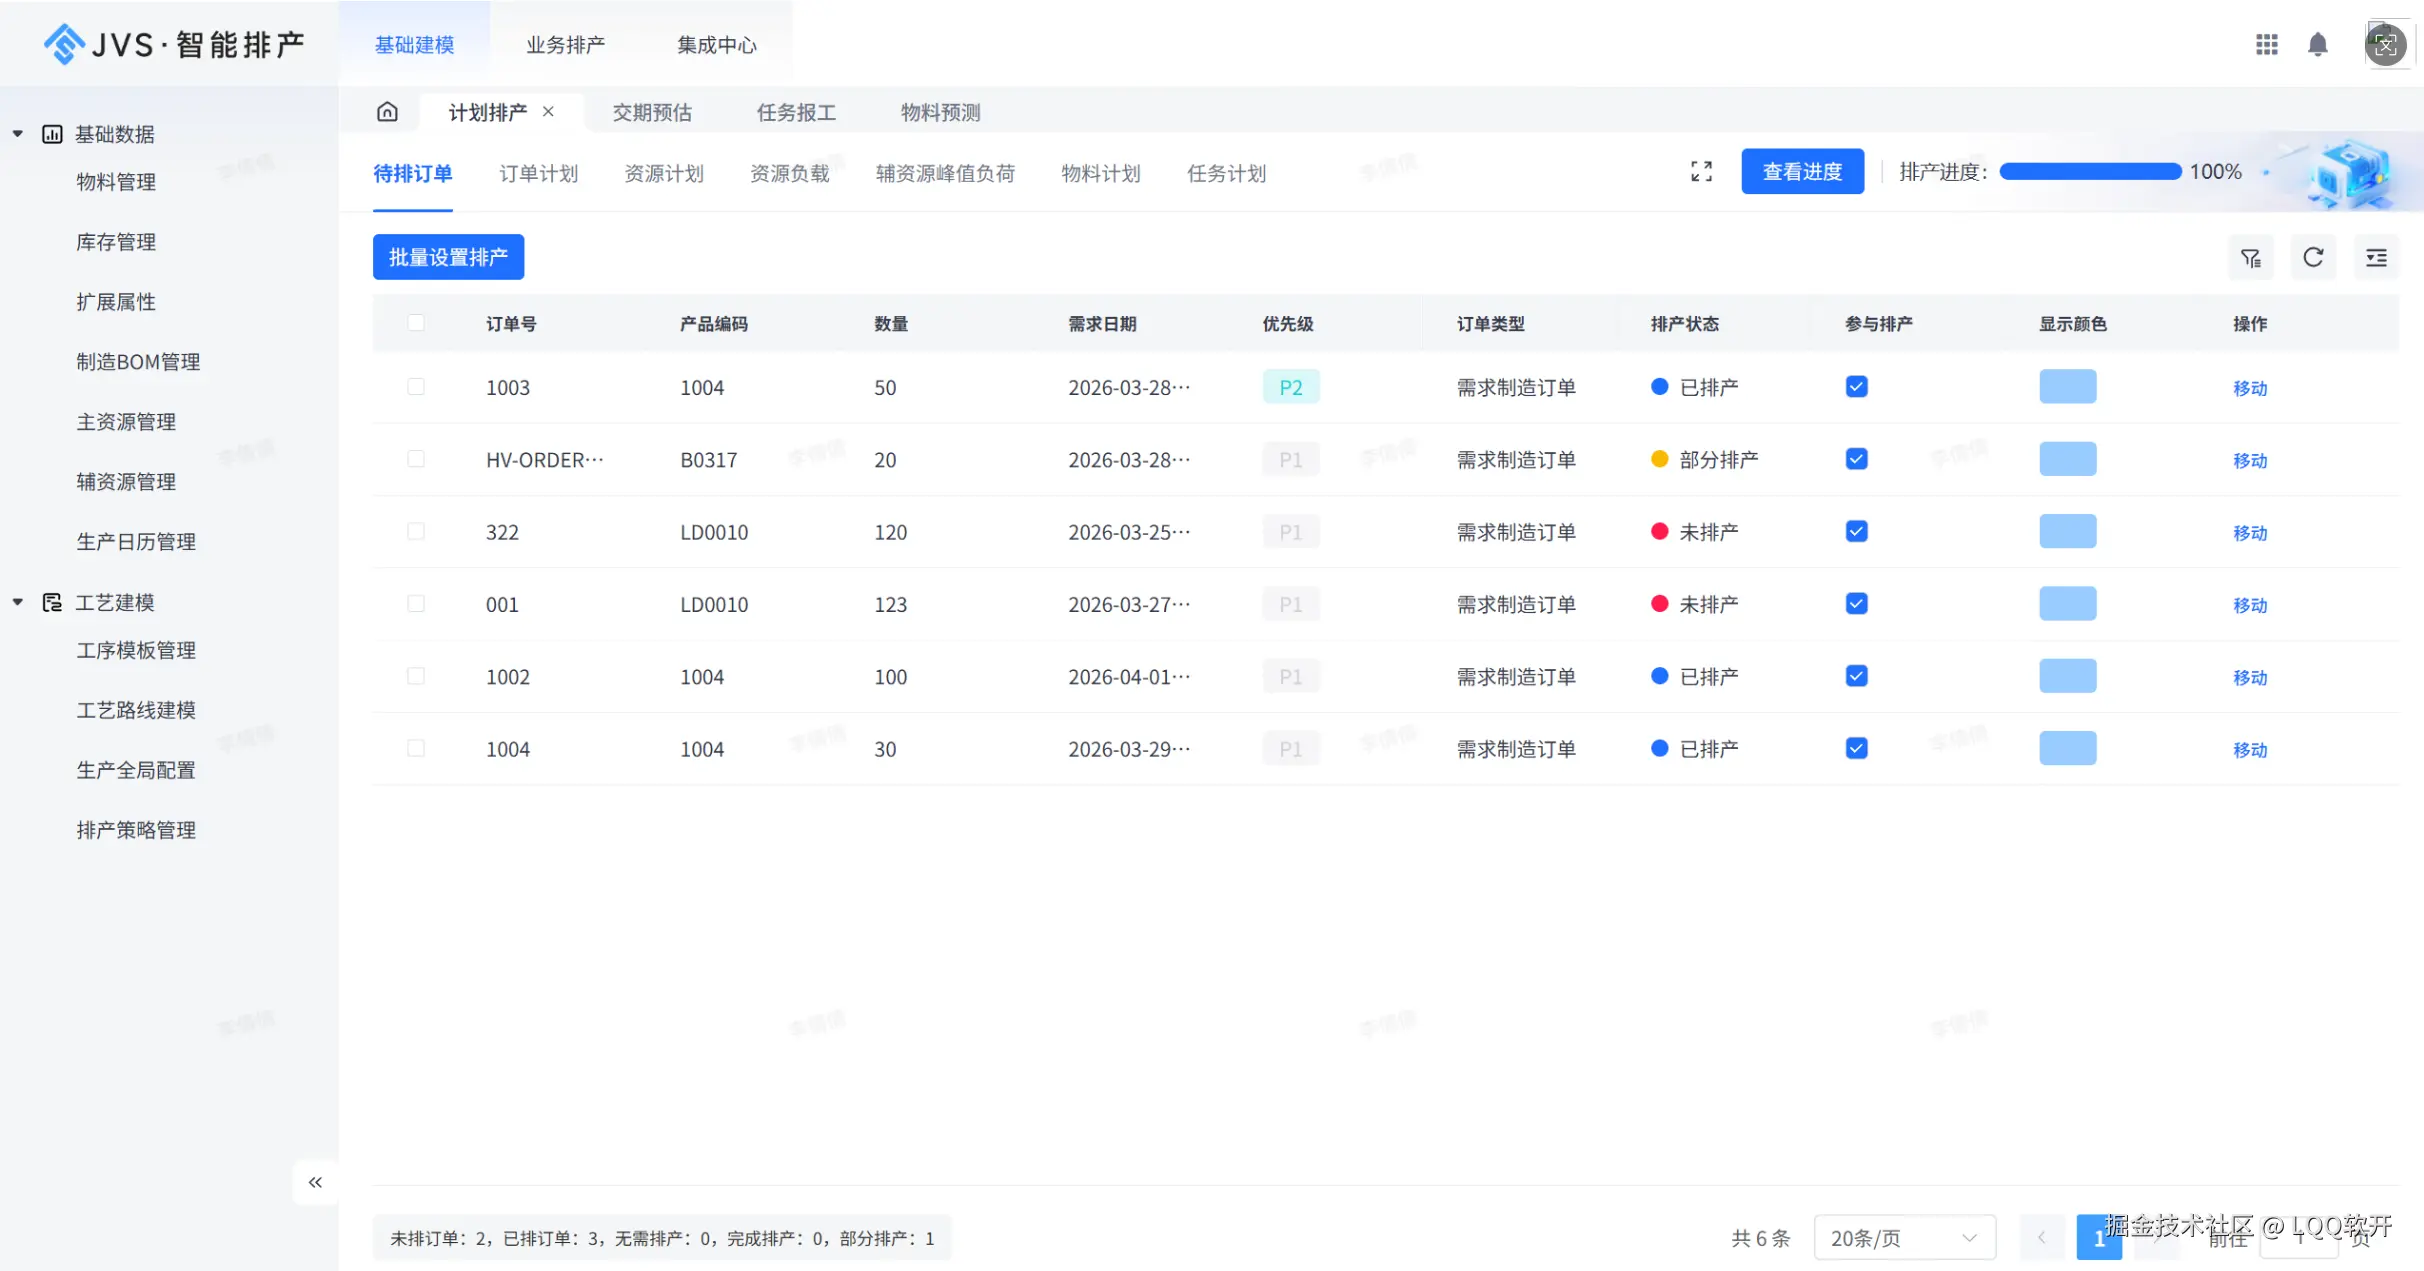Open the apps grid icon in top bar
2424x1271 pixels.
(2267, 44)
